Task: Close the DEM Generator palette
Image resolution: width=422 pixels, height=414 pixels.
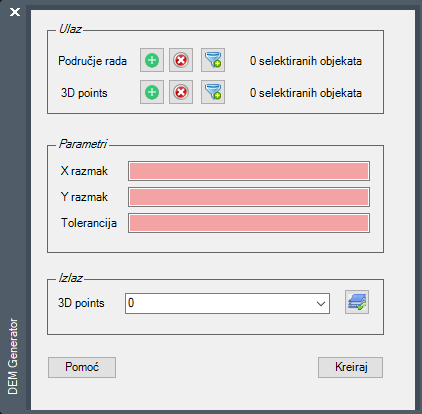Action: (x=15, y=12)
